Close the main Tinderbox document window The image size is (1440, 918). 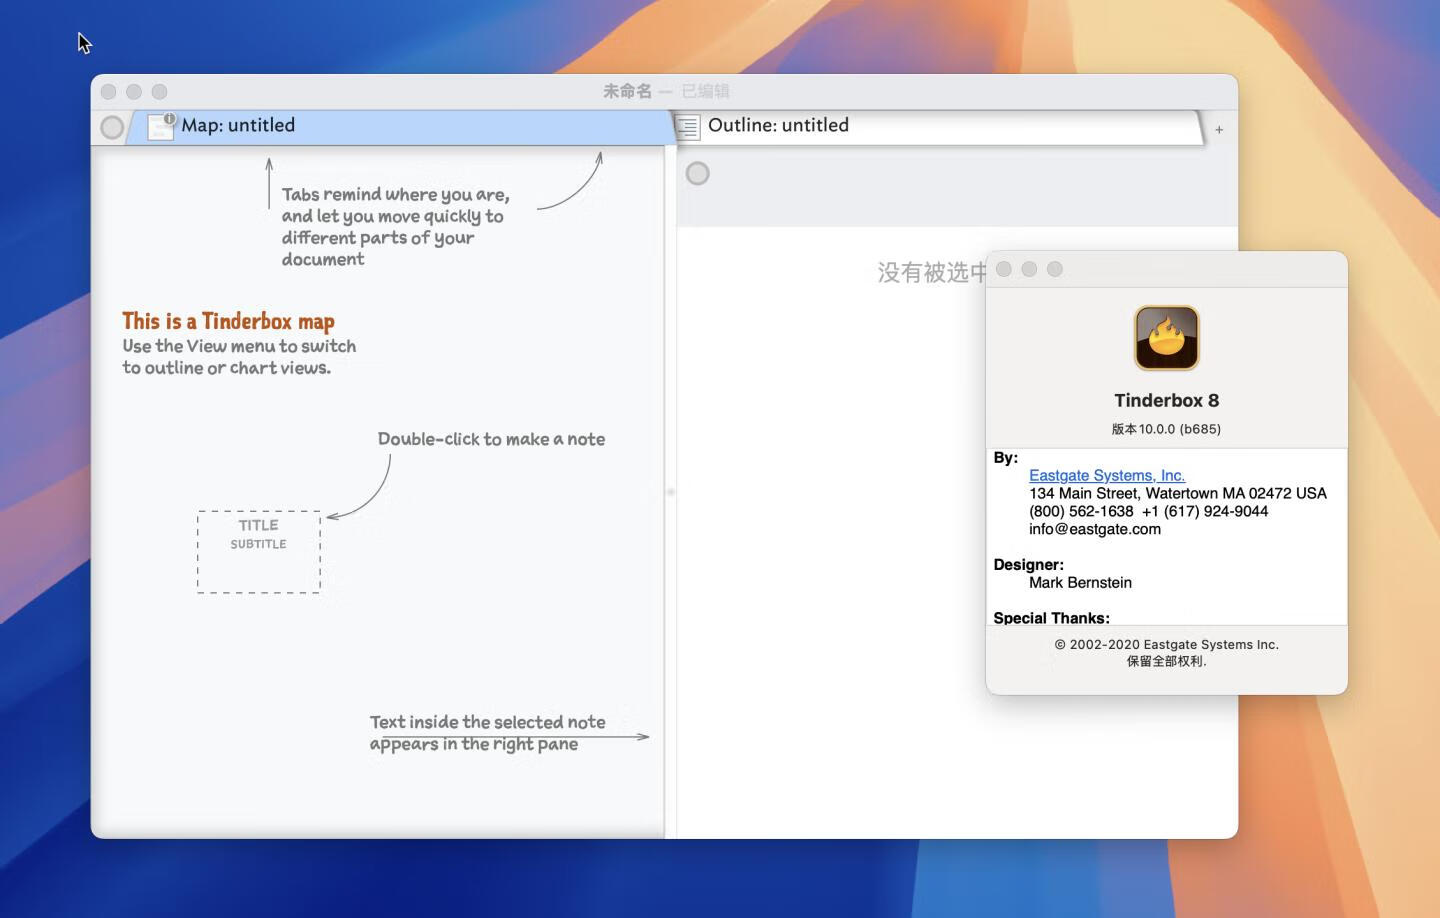[108, 92]
